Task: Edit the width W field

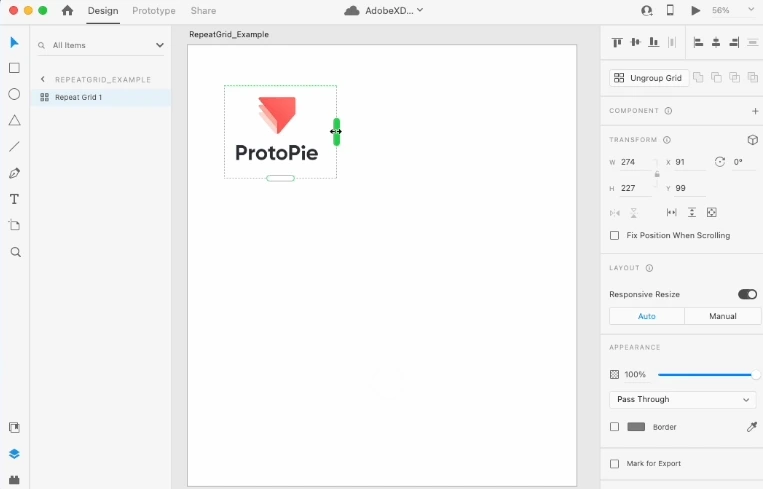Action: pos(636,163)
